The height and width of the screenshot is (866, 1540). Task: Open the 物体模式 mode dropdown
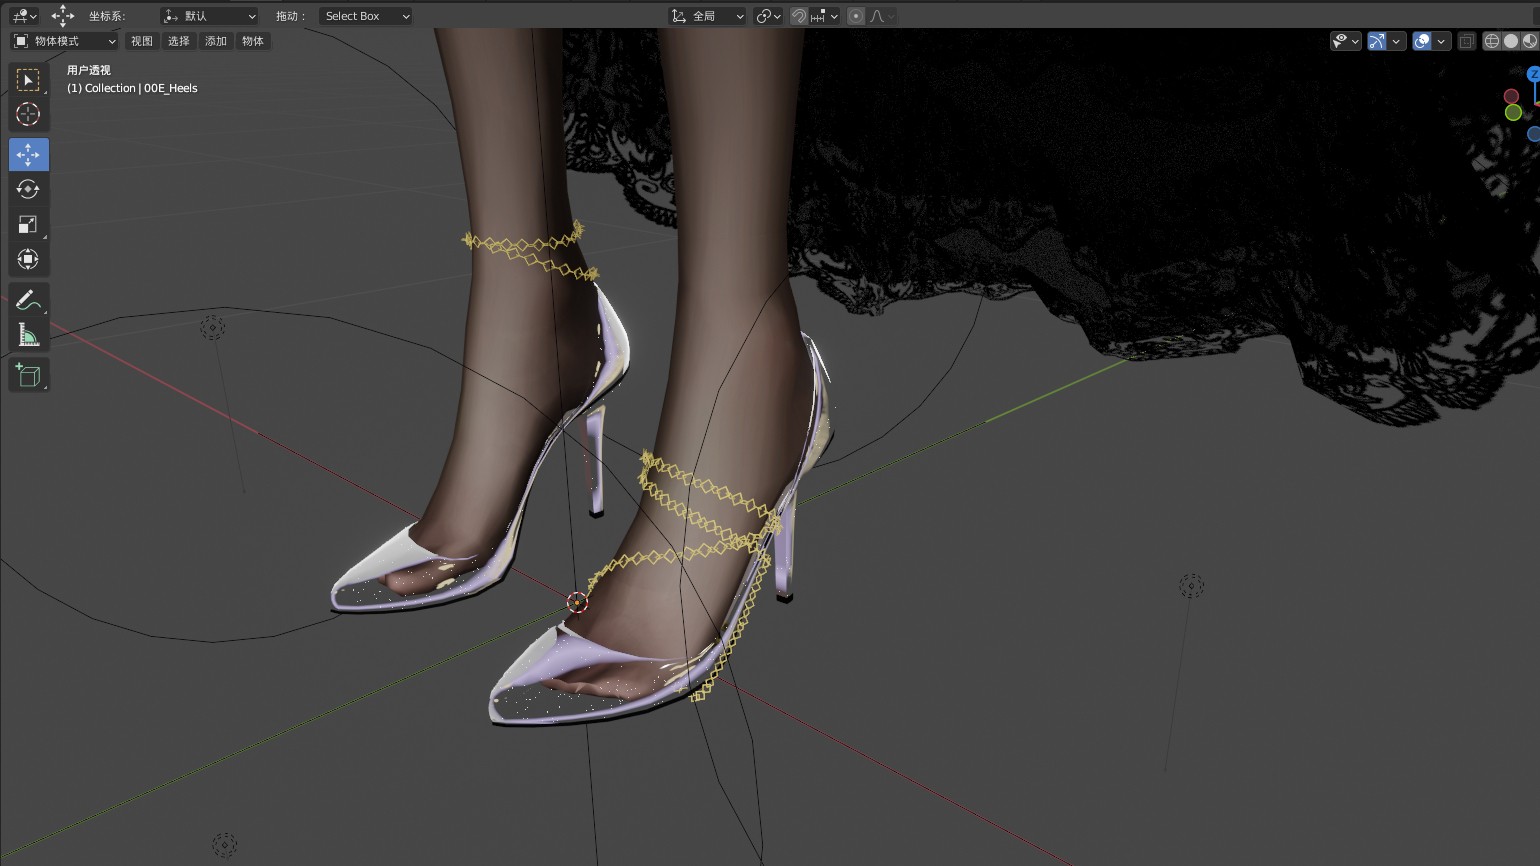[65, 41]
